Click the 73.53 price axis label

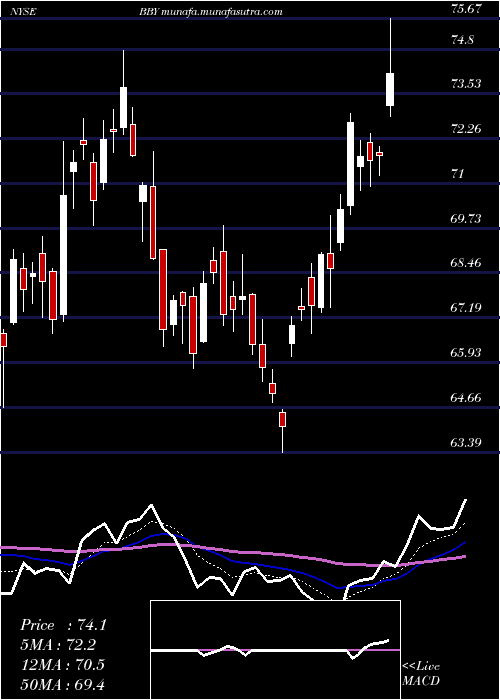click(467, 83)
